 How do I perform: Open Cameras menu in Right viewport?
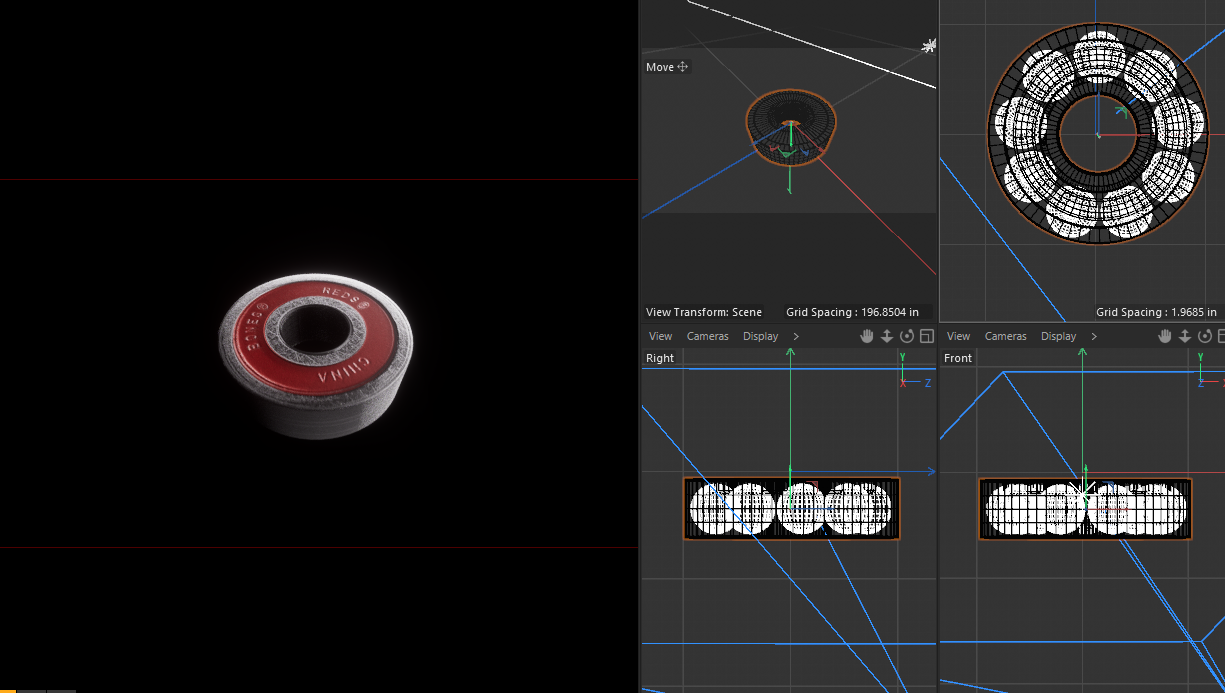pos(707,336)
